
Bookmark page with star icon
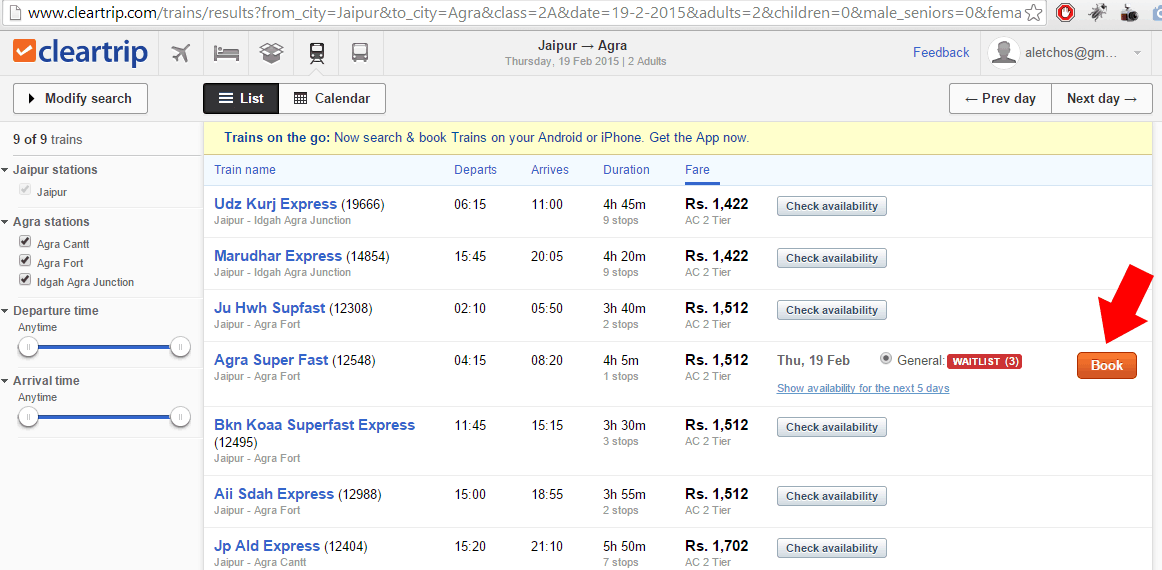click(1033, 13)
